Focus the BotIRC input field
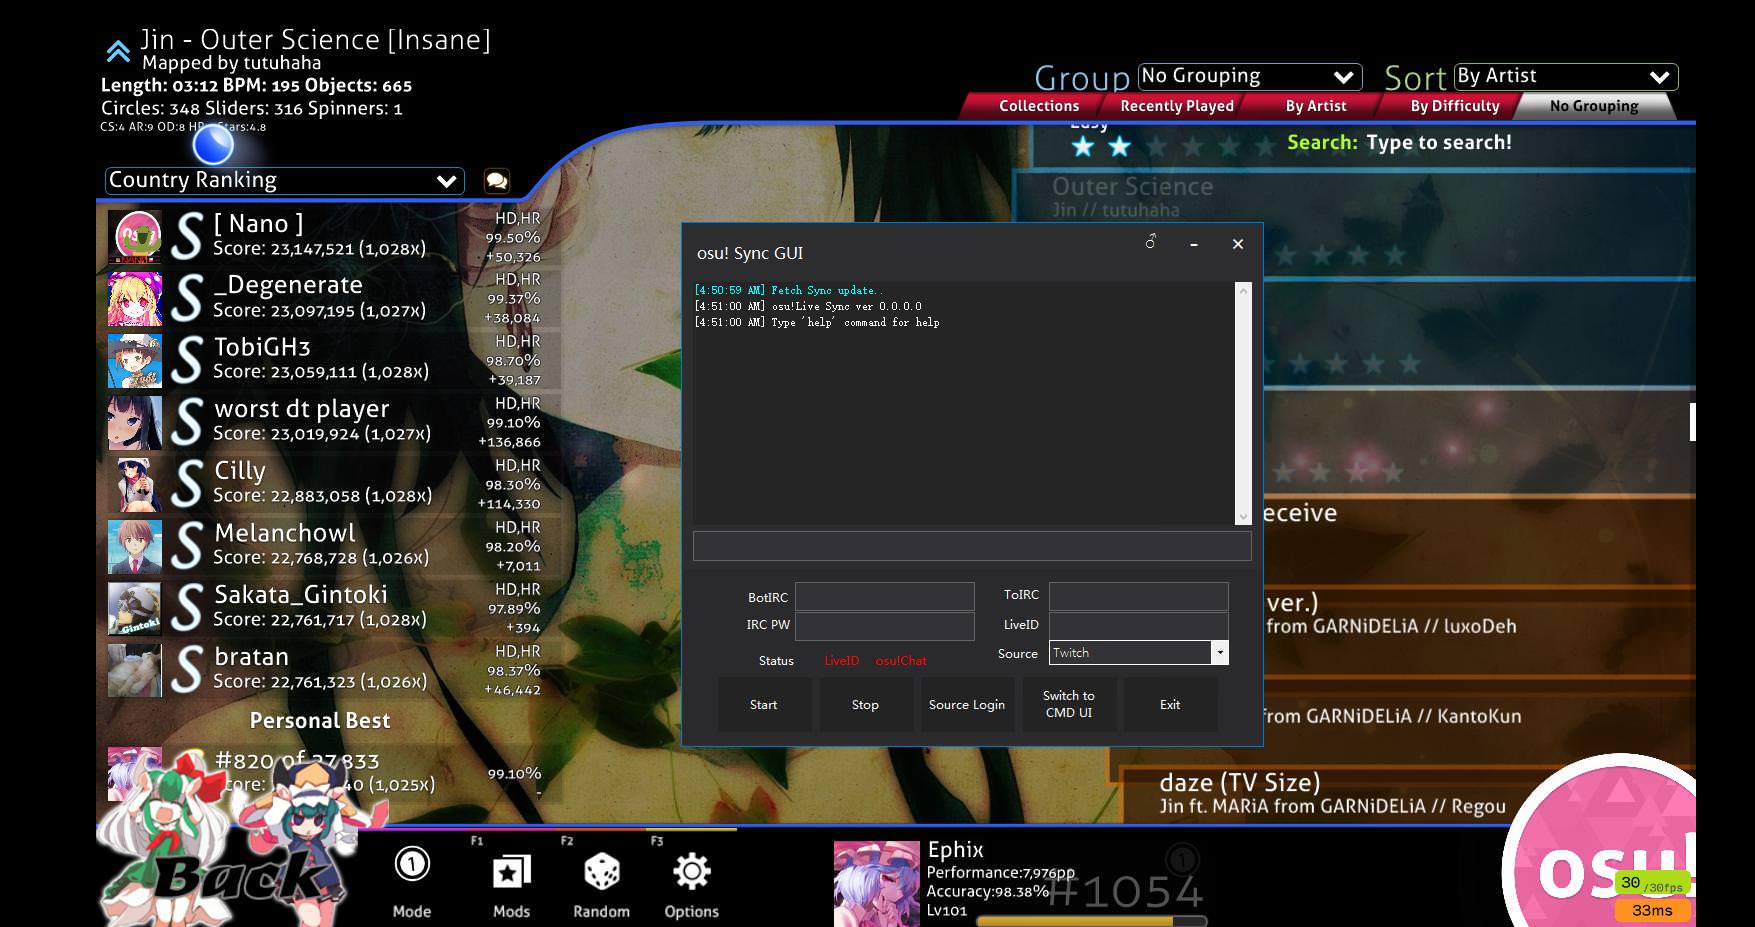 (885, 597)
